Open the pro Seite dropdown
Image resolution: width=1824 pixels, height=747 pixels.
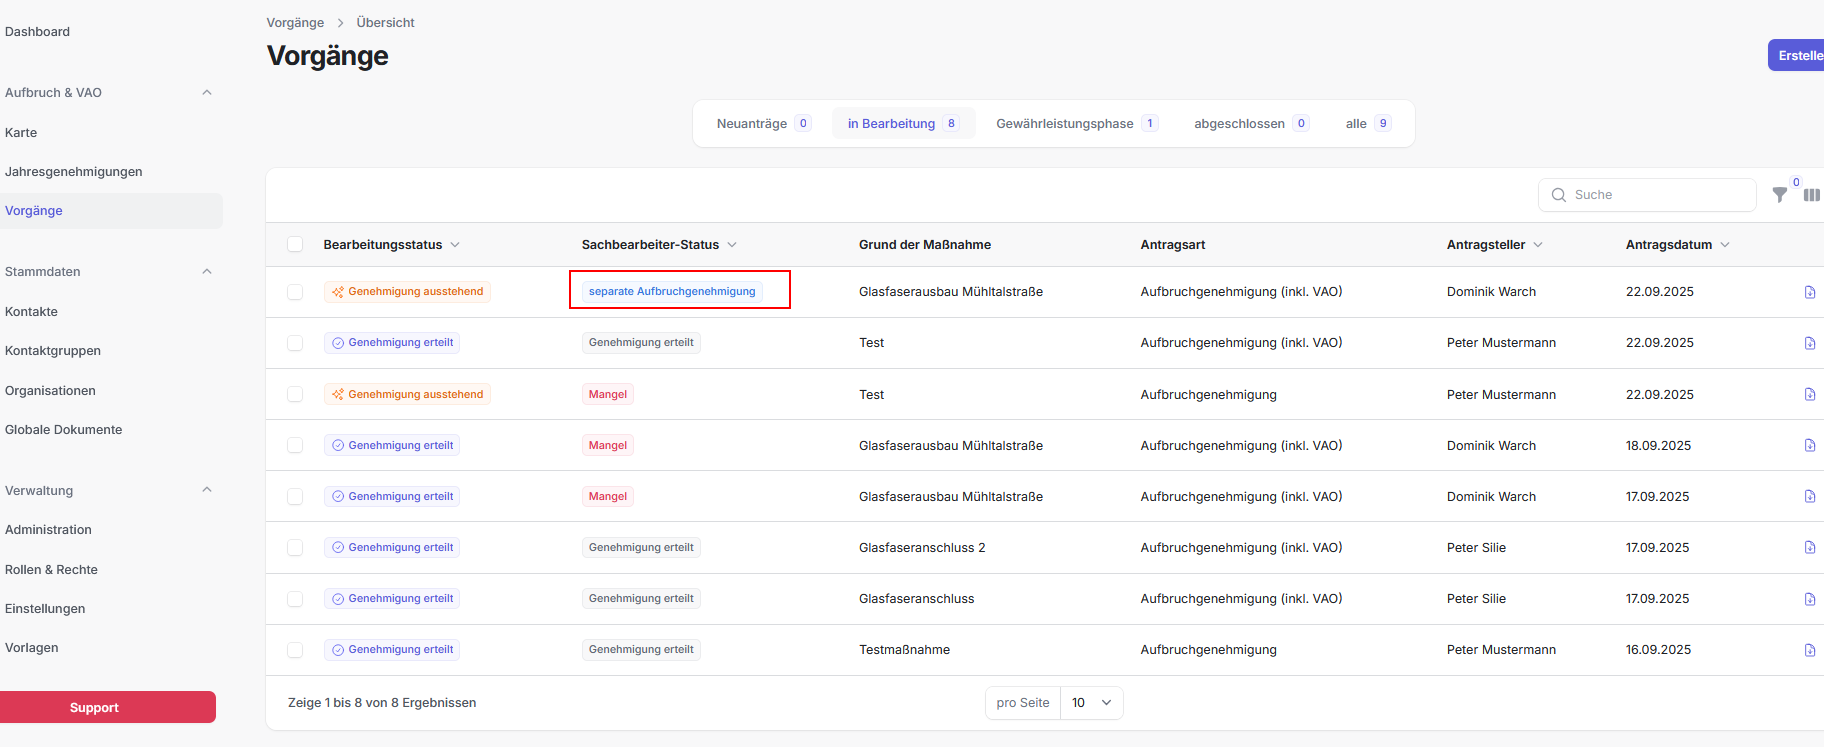[x=1091, y=703]
